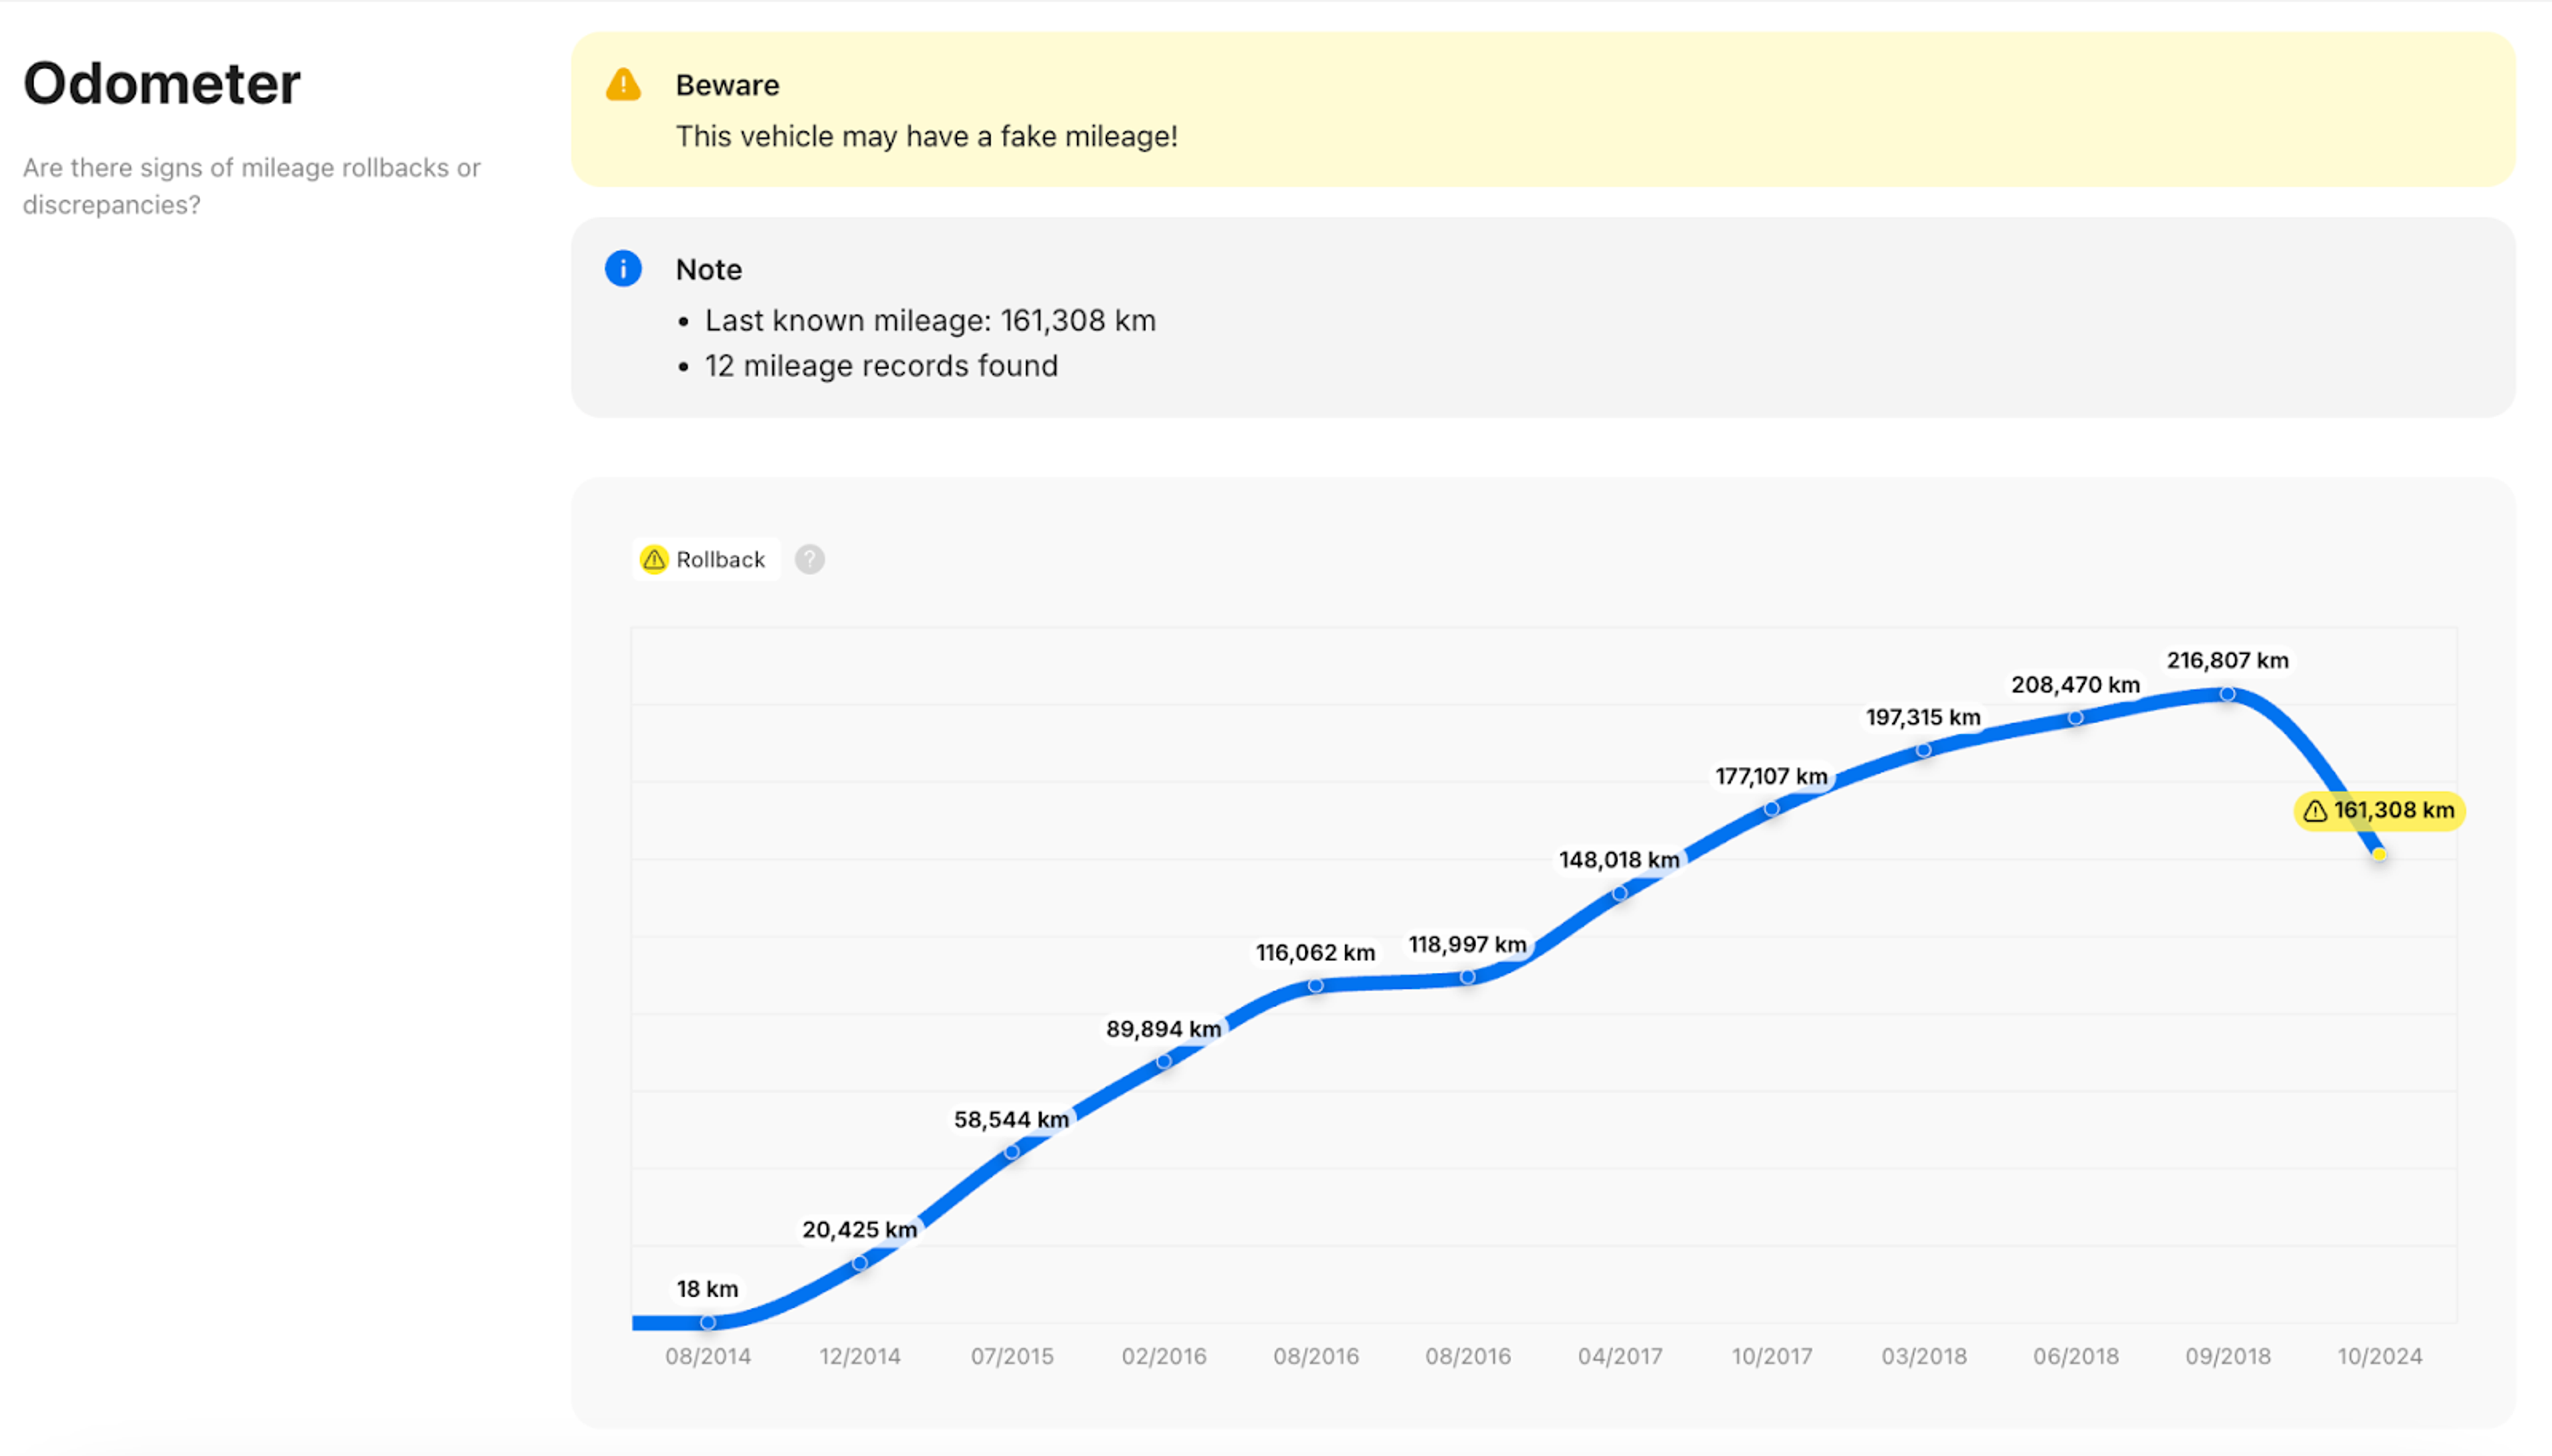Select the 197,315 km data point
The width and height of the screenshot is (2552, 1456).
tap(1923, 750)
